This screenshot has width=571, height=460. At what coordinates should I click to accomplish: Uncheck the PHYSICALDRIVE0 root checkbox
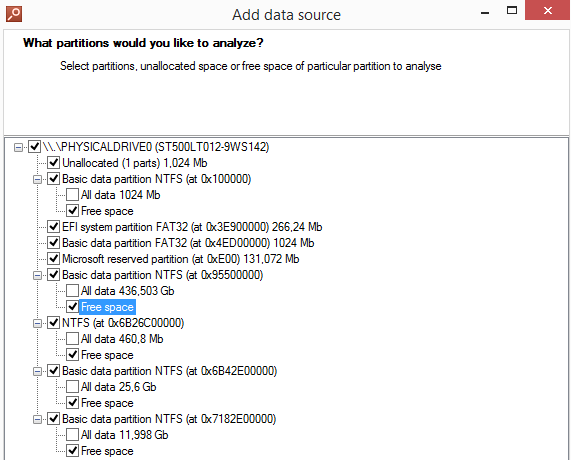[x=34, y=147]
